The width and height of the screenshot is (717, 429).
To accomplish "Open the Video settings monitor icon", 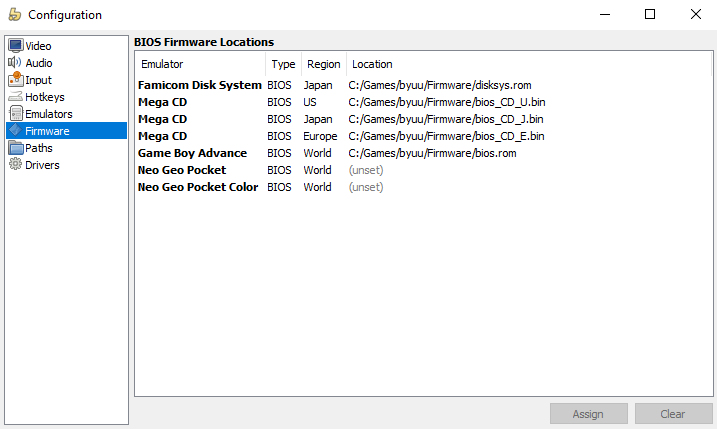I will [16, 46].
